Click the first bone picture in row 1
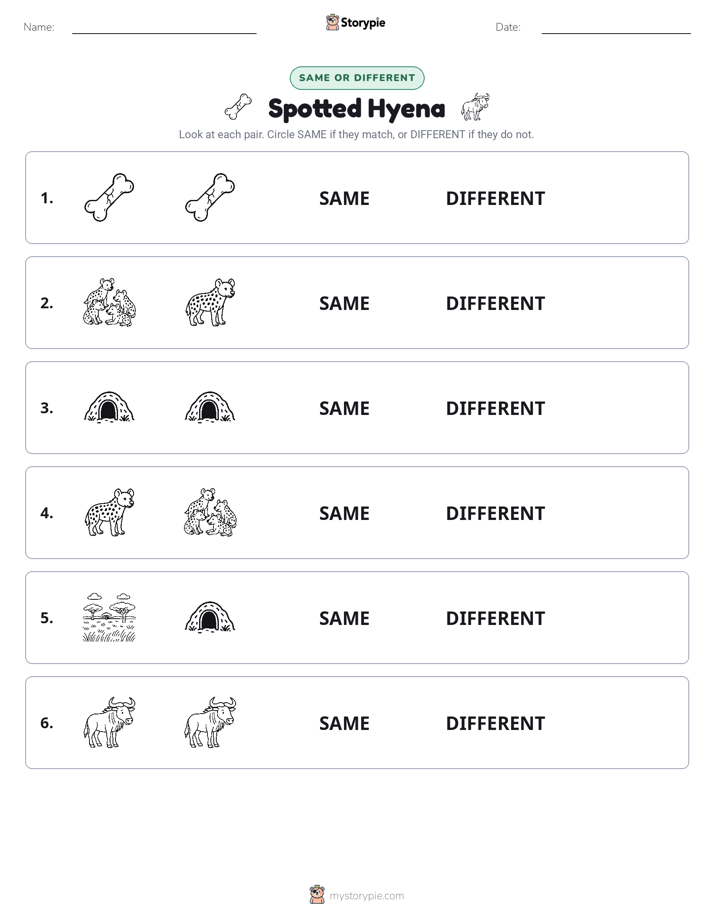This screenshot has height=924, width=714. click(x=109, y=197)
